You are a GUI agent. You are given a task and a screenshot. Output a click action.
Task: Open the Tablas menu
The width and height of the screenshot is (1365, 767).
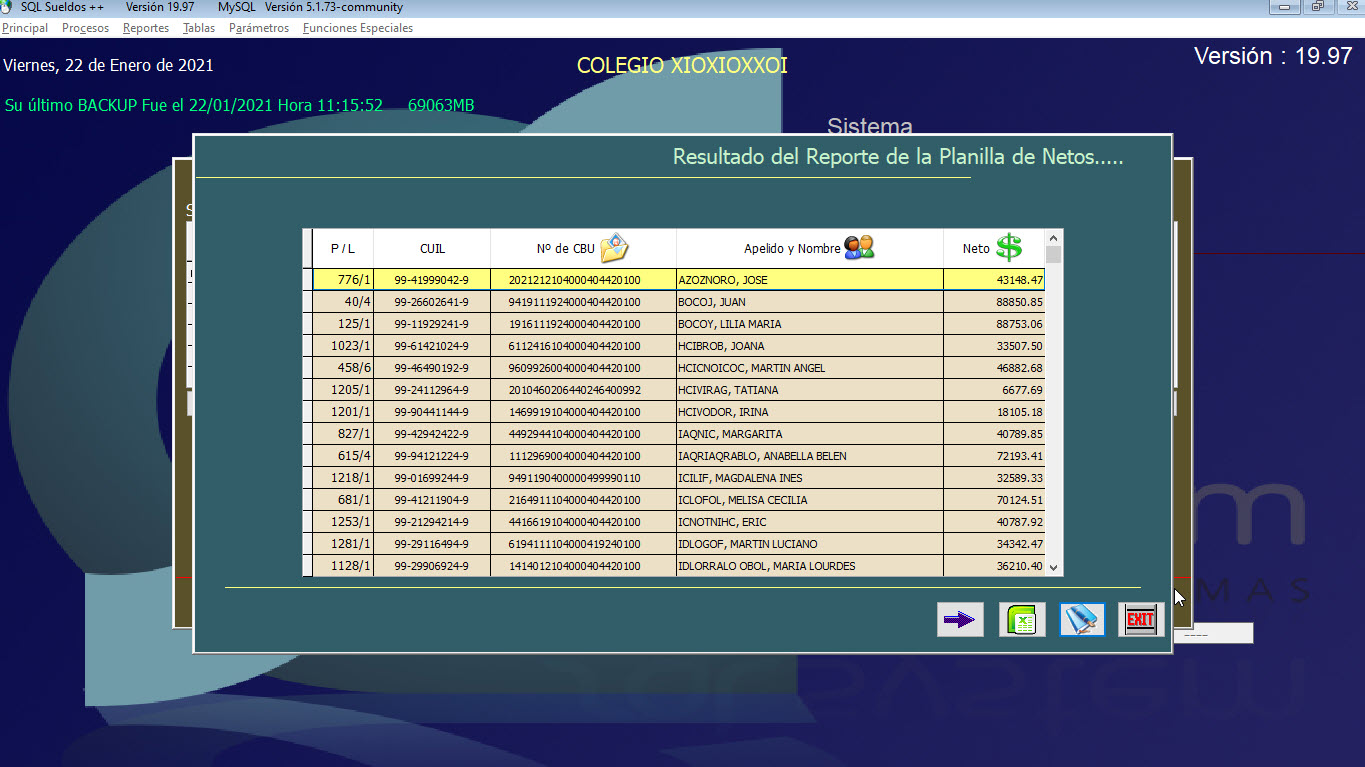(199, 28)
